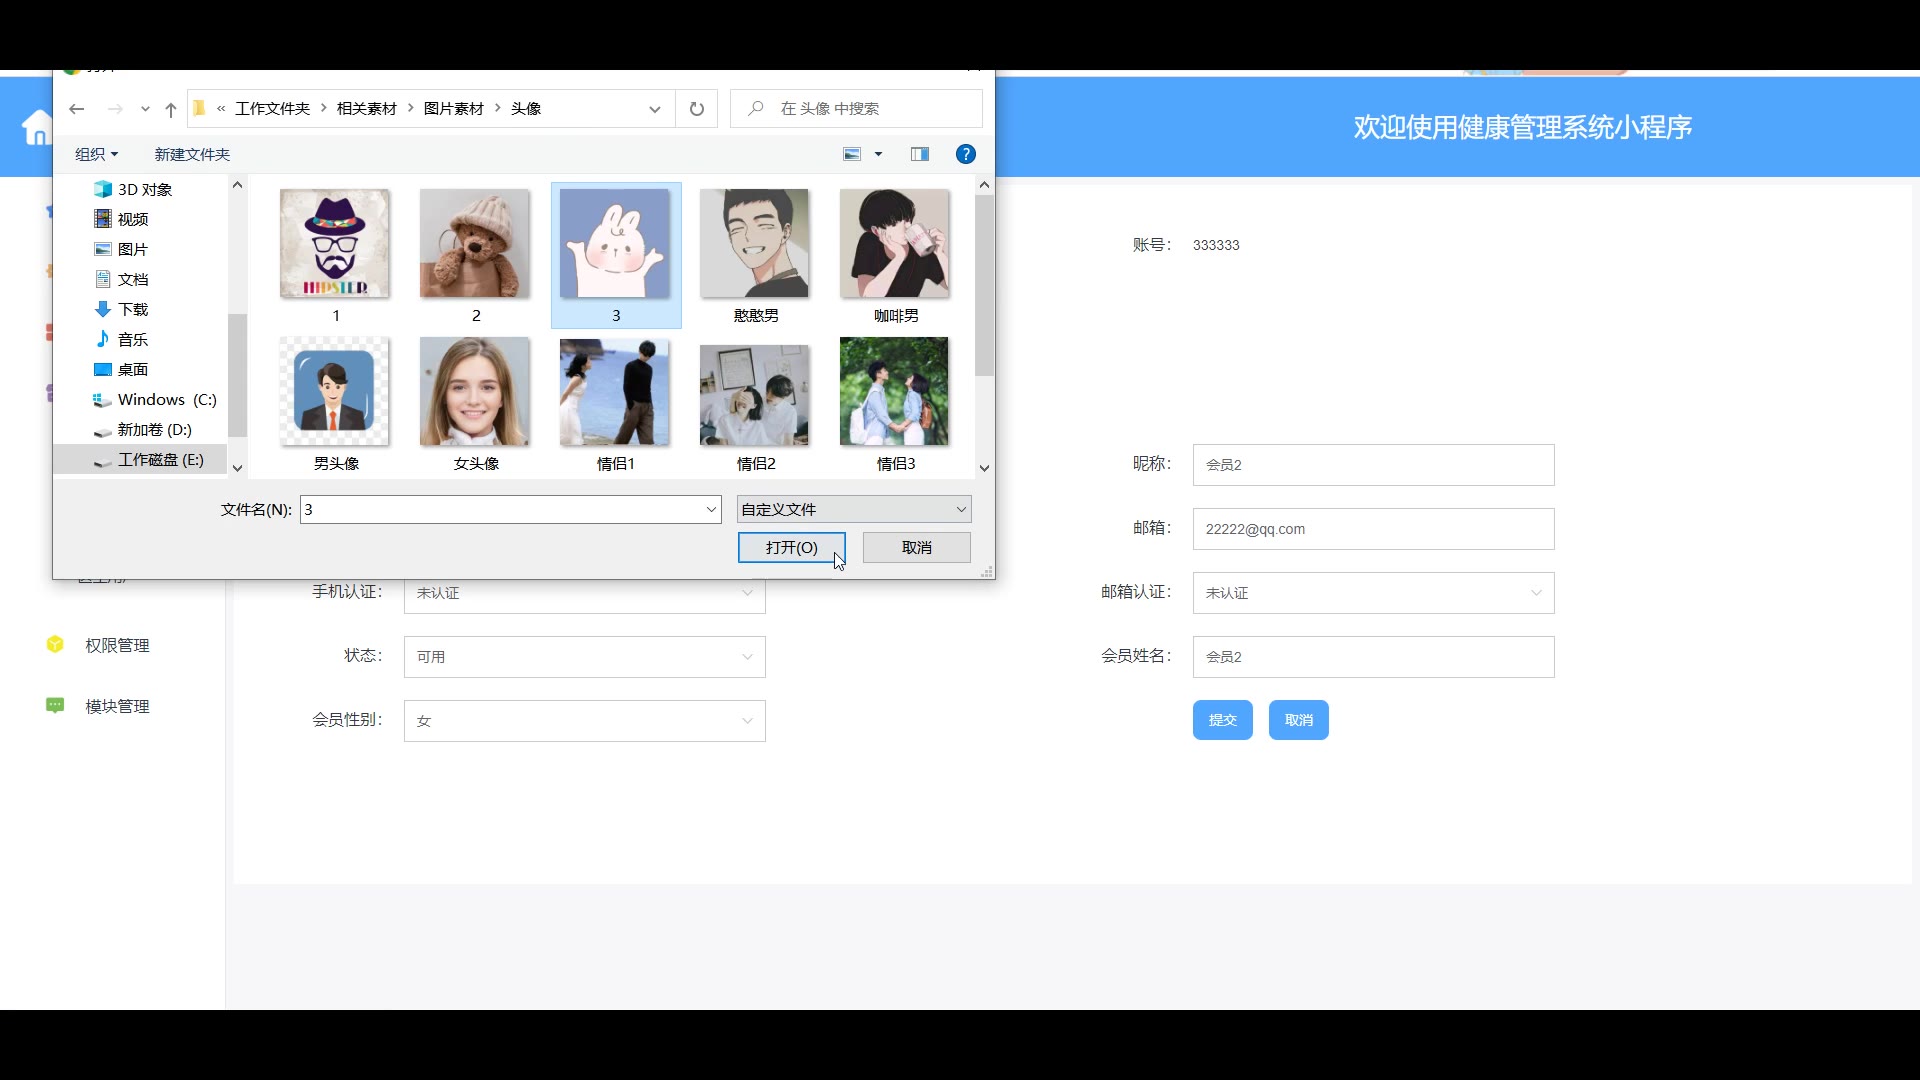
Task: Click the change view icon
Action: pos(852,154)
